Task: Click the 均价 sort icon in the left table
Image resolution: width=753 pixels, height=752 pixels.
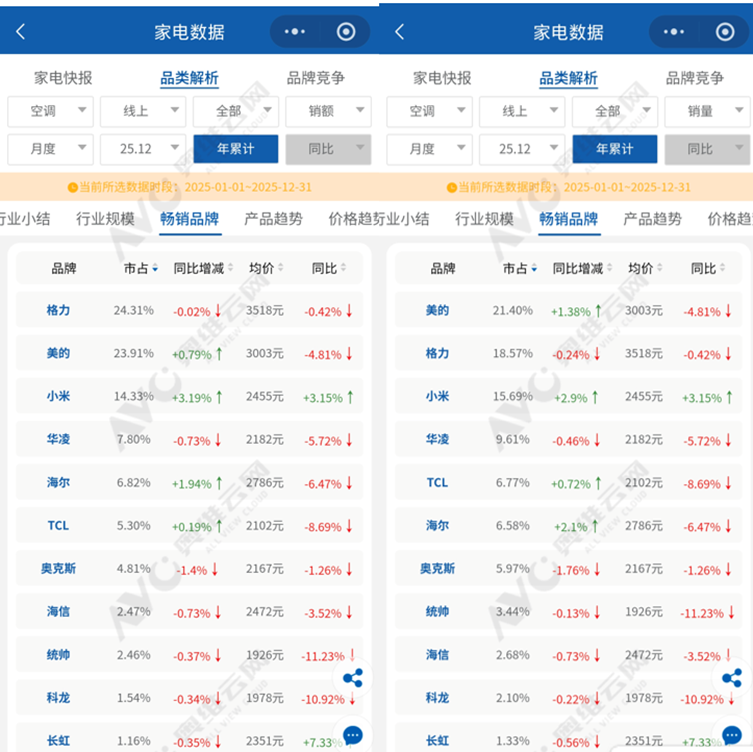Action: 282,268
